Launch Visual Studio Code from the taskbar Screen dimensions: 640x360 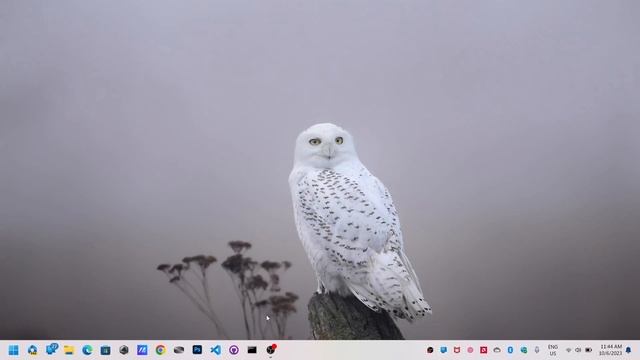tap(216, 350)
